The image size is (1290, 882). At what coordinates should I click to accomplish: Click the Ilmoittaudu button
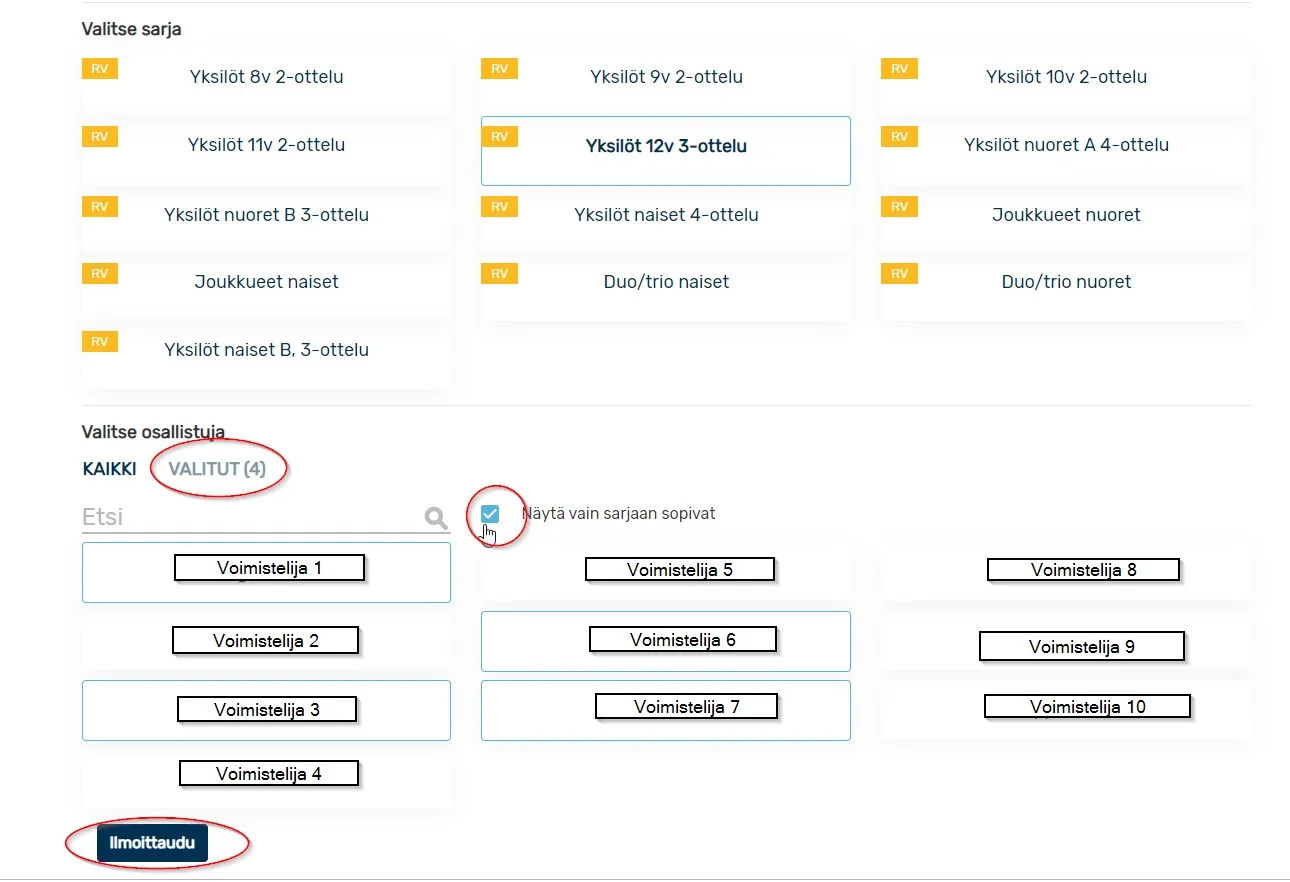152,843
